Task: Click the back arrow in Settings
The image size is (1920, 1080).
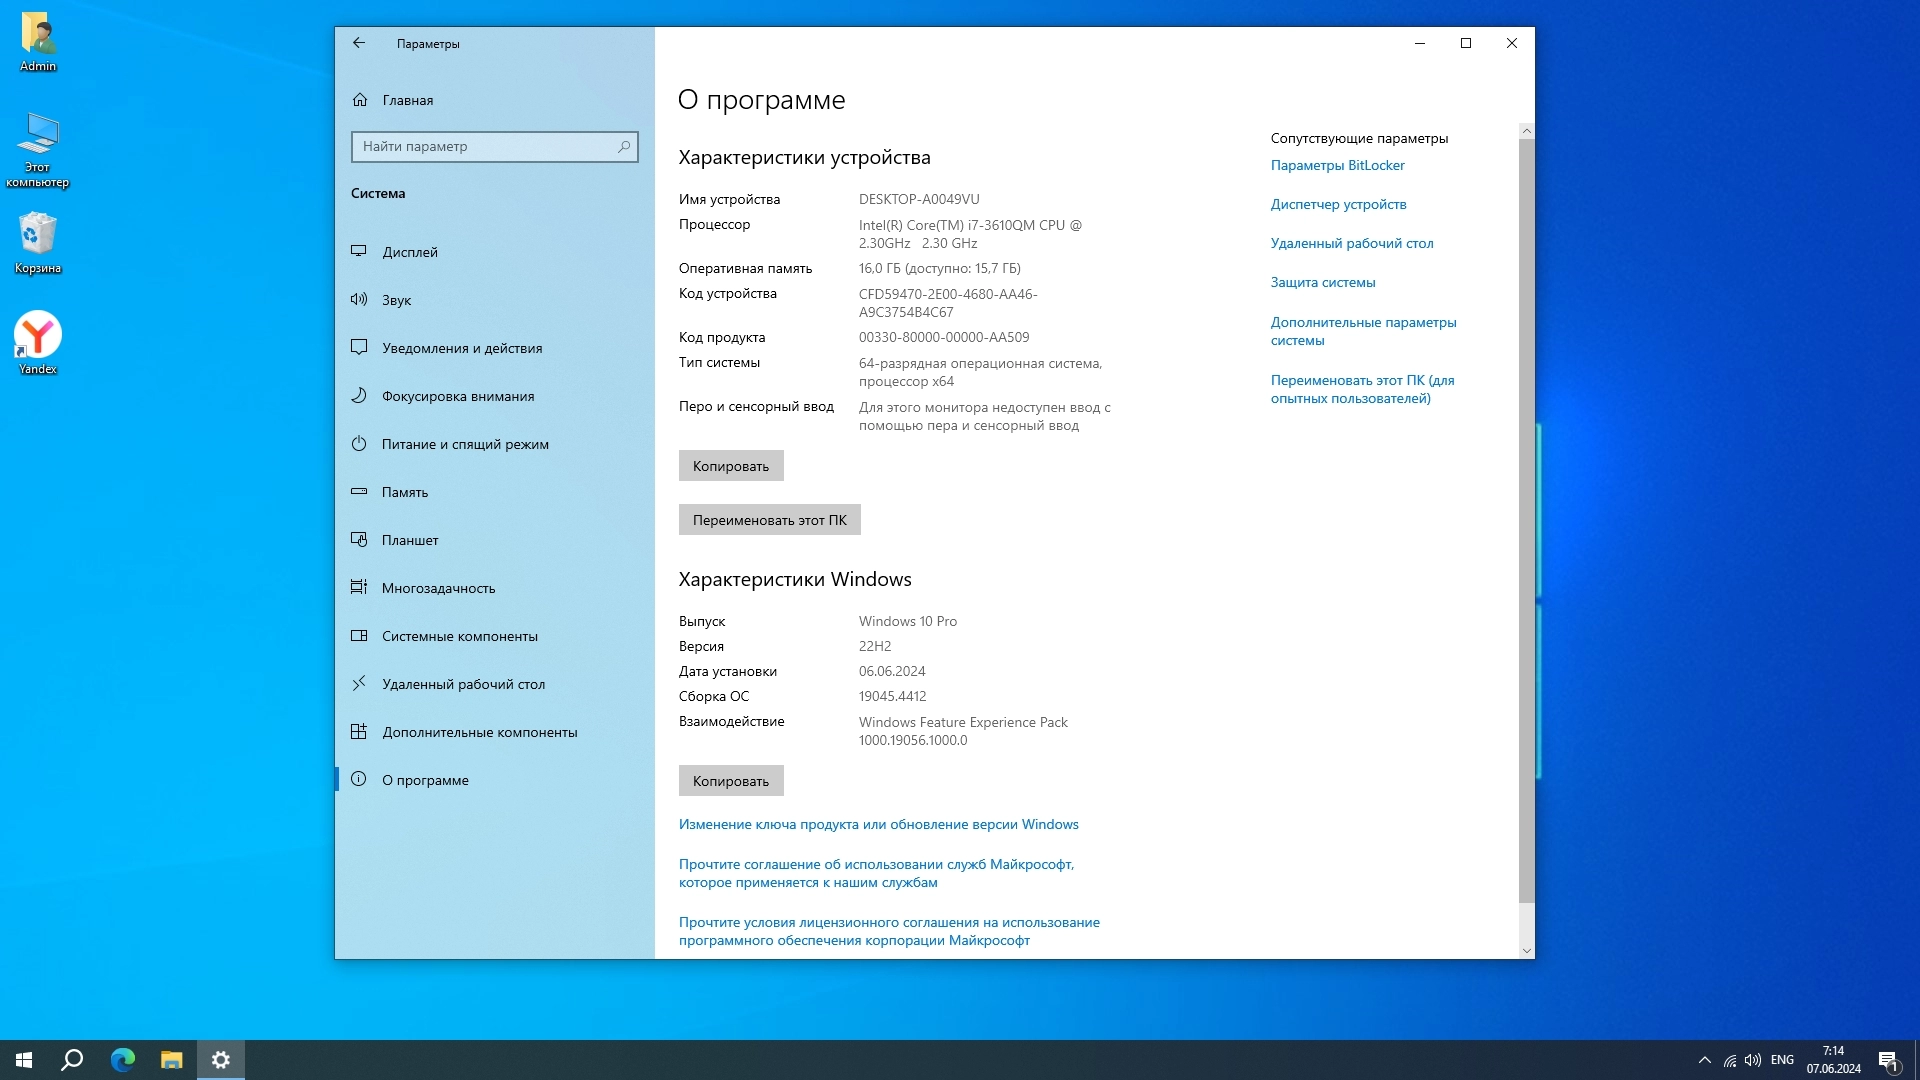Action: (359, 43)
